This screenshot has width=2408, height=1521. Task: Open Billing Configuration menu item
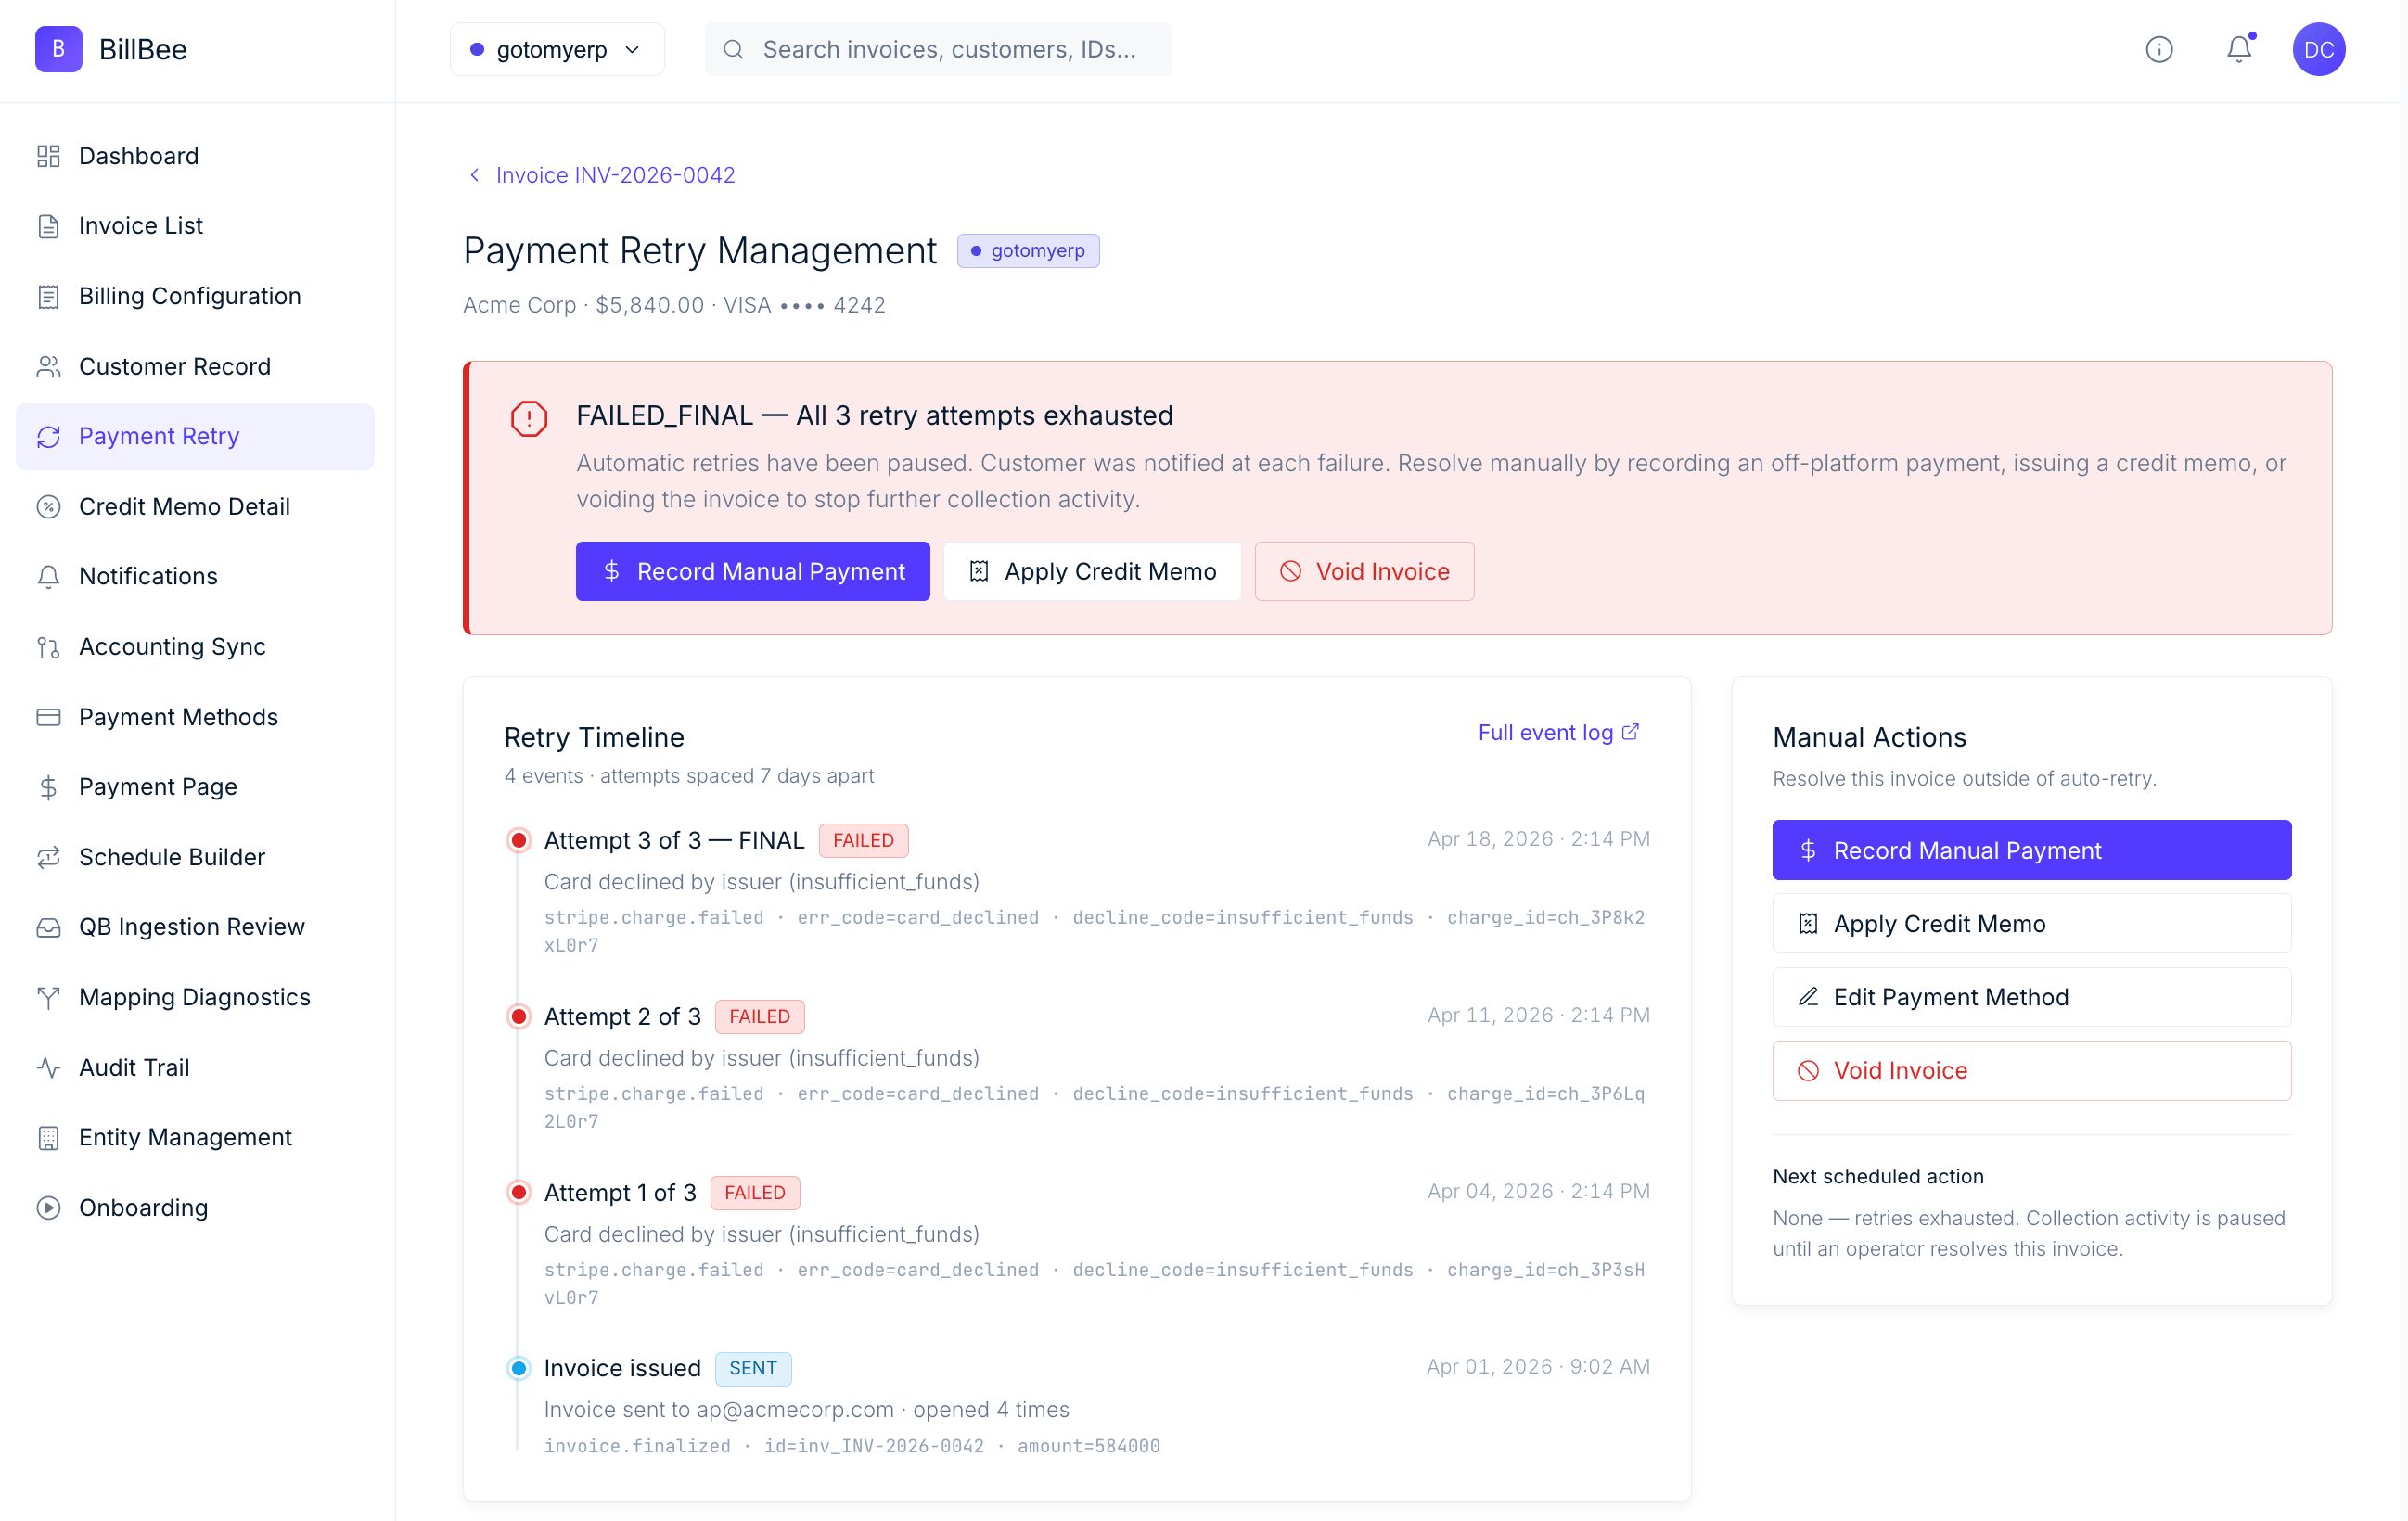[x=195, y=296]
